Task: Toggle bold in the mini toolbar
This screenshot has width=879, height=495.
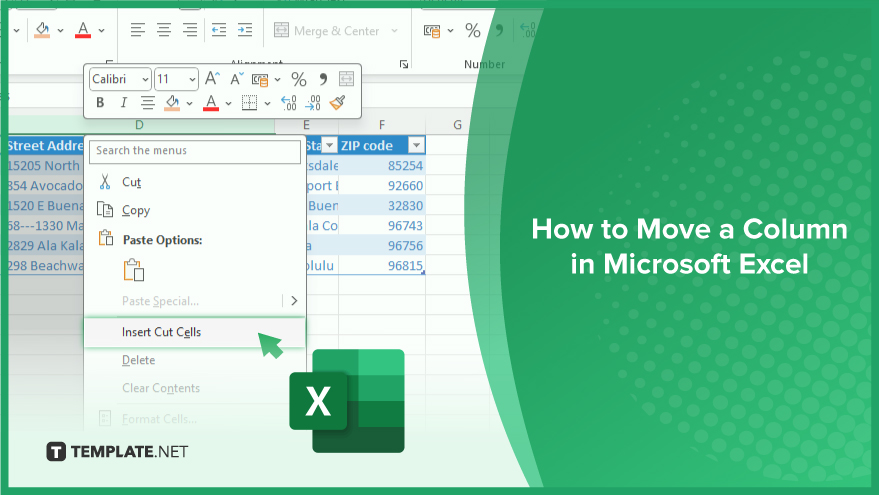Action: (x=100, y=103)
